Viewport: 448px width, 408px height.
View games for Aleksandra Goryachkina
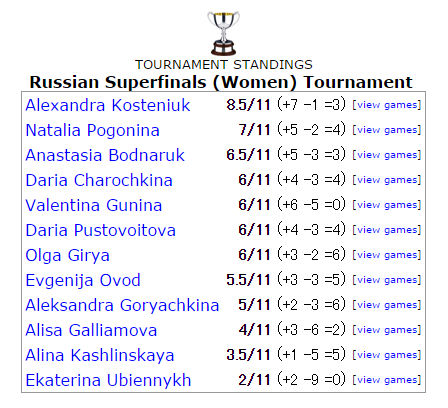pos(387,305)
